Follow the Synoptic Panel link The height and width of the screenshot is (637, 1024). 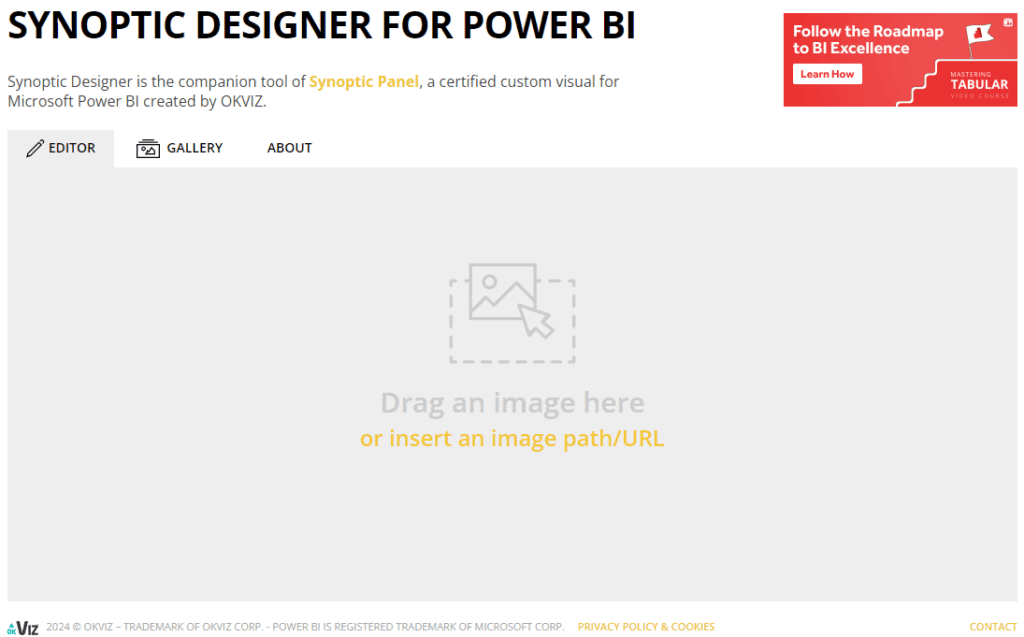(364, 82)
